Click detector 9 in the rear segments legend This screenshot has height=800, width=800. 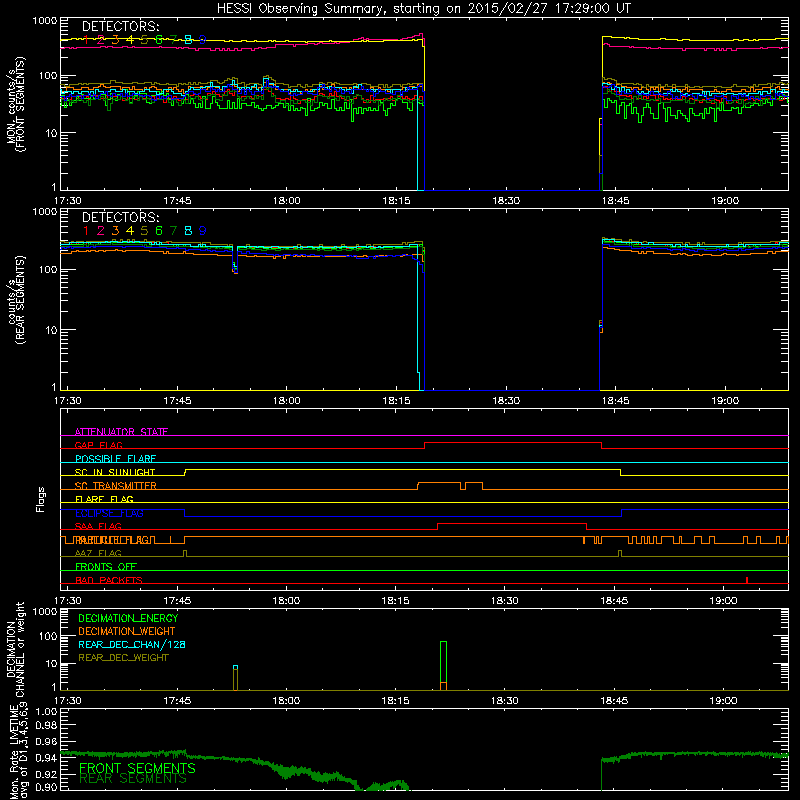tap(203, 231)
